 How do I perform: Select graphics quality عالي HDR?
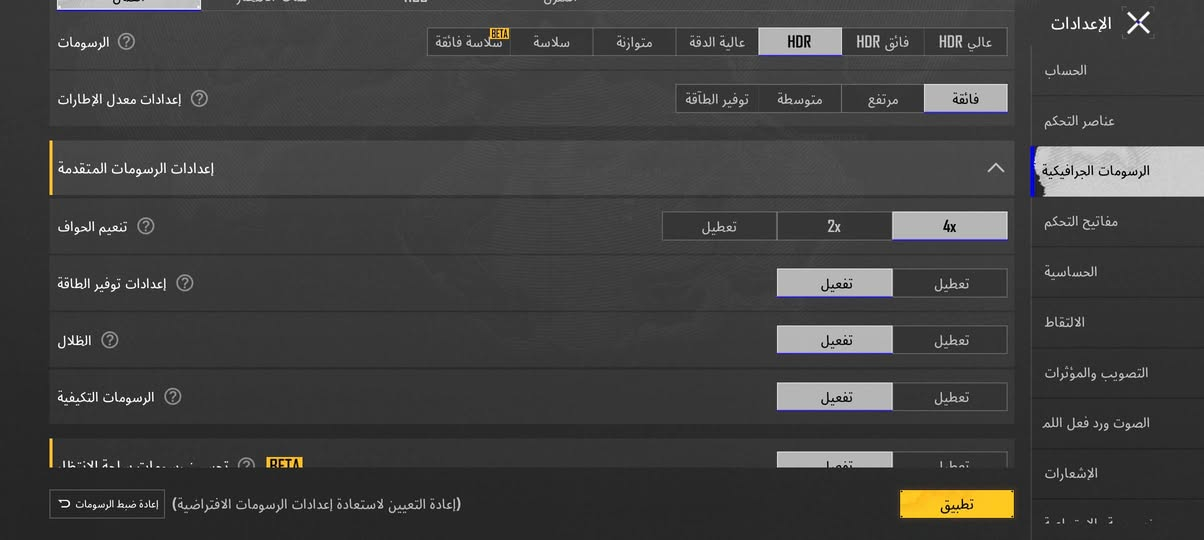click(x=965, y=42)
